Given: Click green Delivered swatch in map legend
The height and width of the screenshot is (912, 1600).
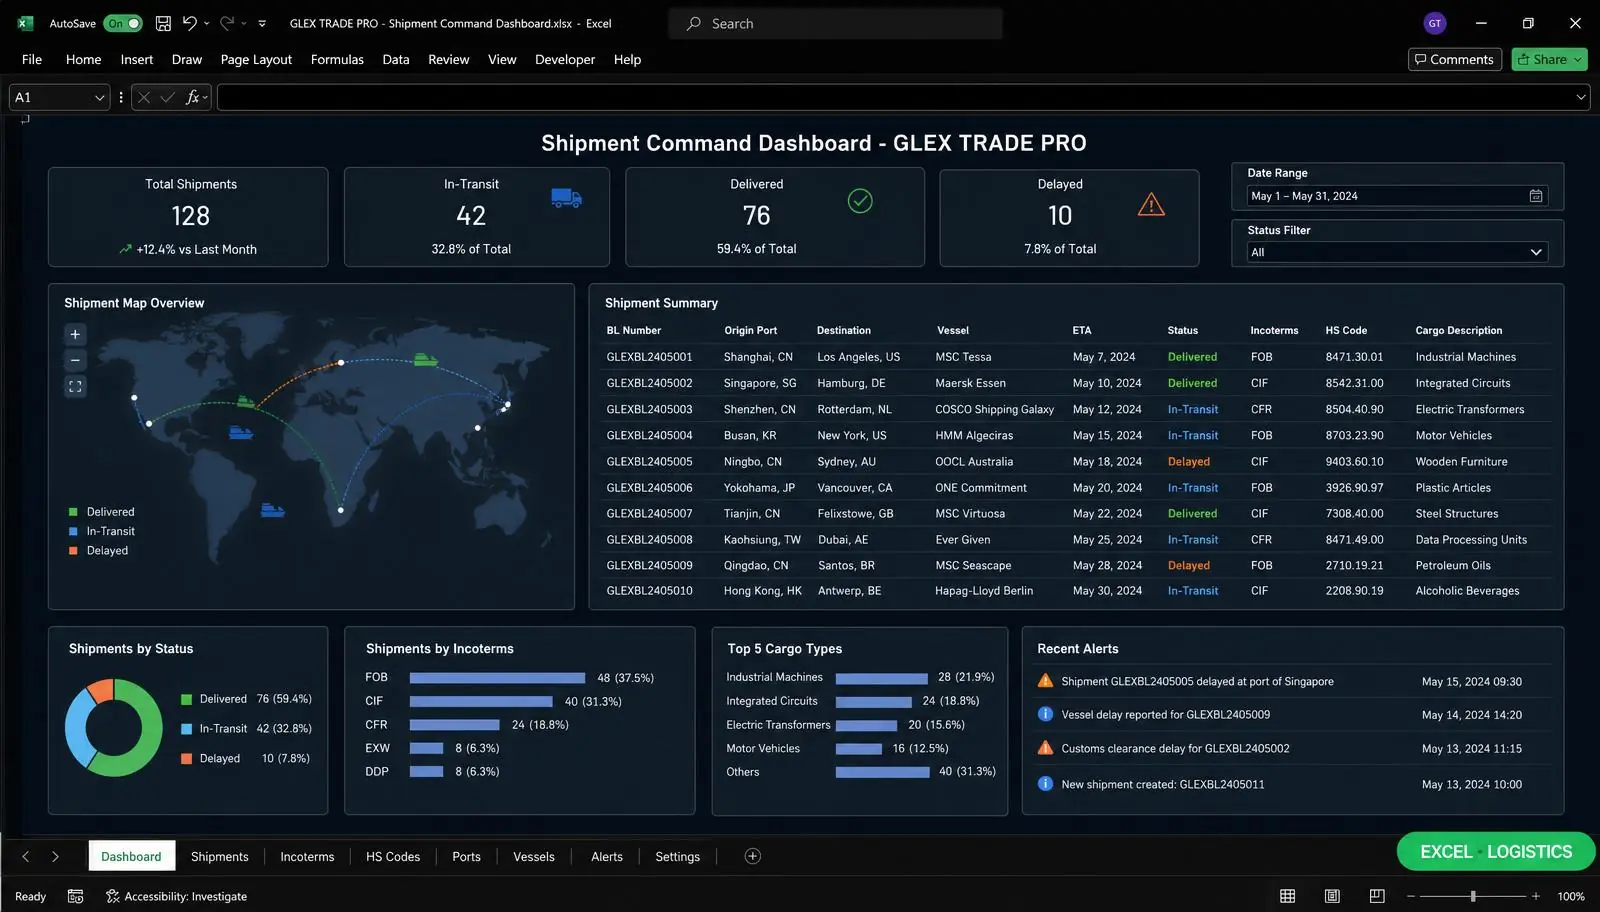Looking at the screenshot, I should (x=73, y=512).
